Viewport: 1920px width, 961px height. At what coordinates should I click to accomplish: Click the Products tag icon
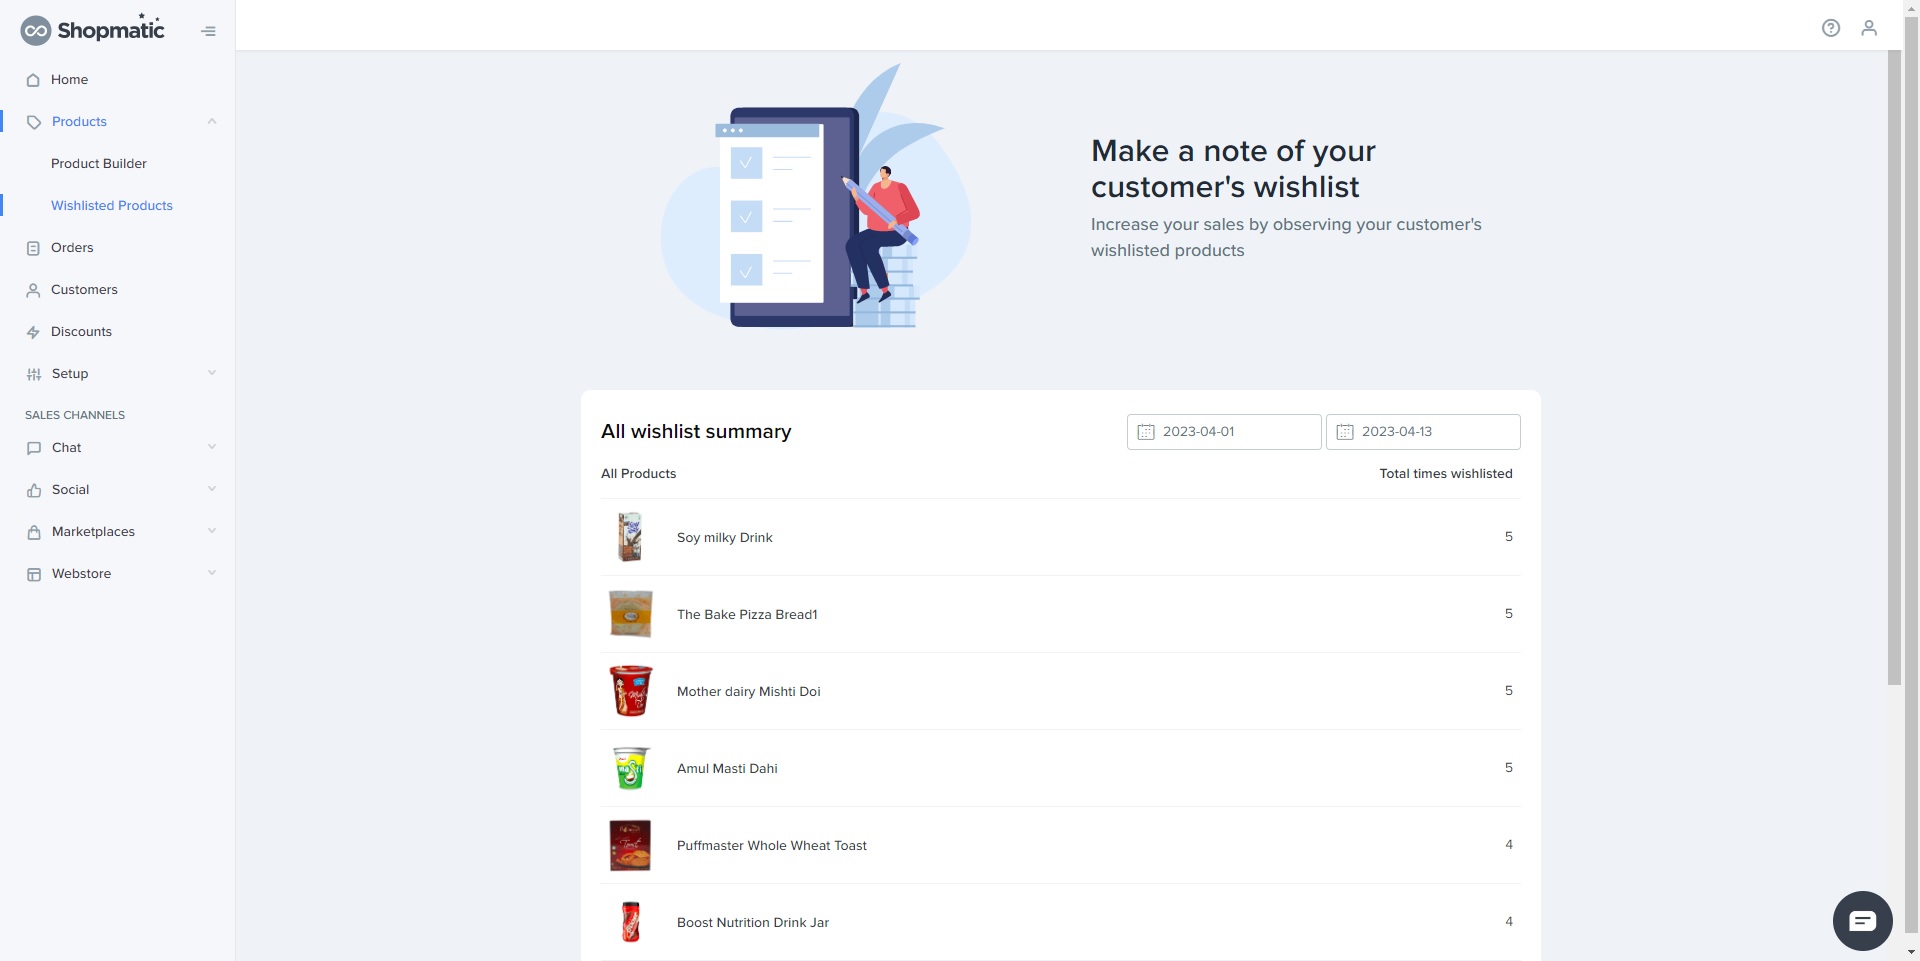click(34, 122)
